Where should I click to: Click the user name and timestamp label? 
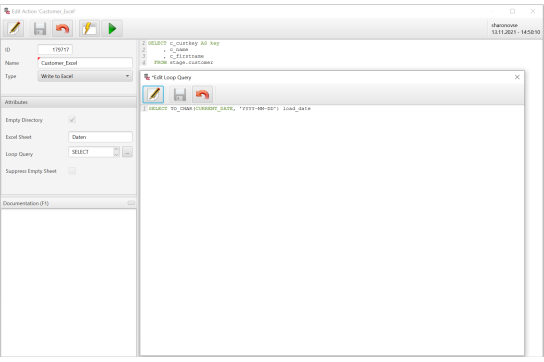click(515, 28)
